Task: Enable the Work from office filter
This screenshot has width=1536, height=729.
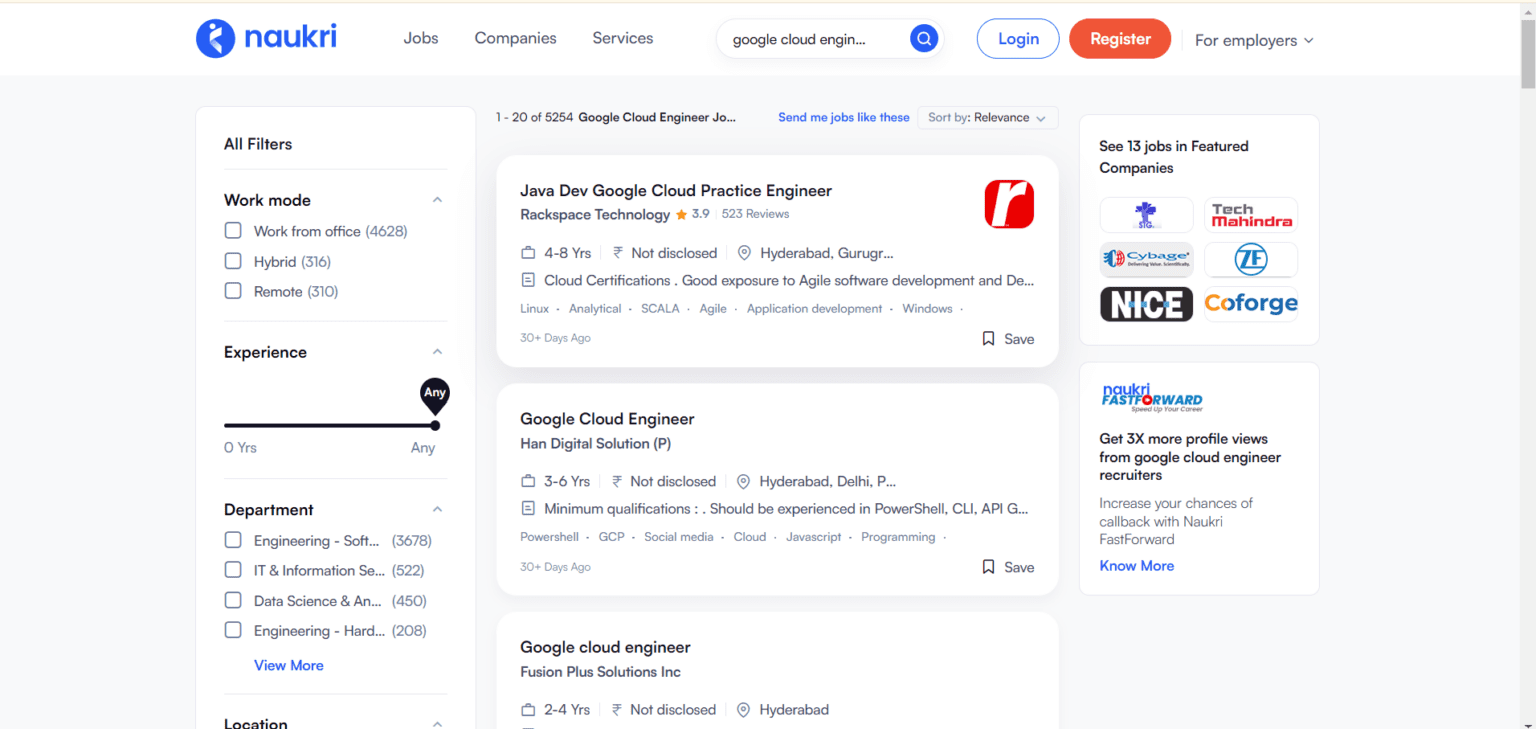Action: (x=232, y=230)
